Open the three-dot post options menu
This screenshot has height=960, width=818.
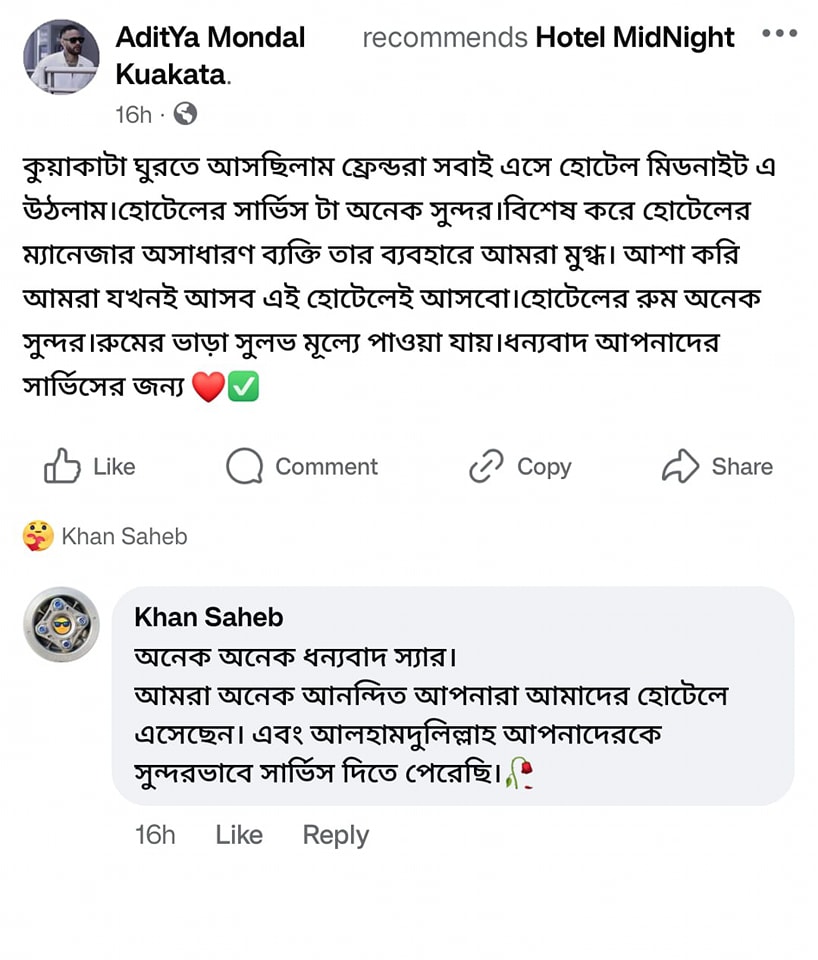[x=779, y=34]
